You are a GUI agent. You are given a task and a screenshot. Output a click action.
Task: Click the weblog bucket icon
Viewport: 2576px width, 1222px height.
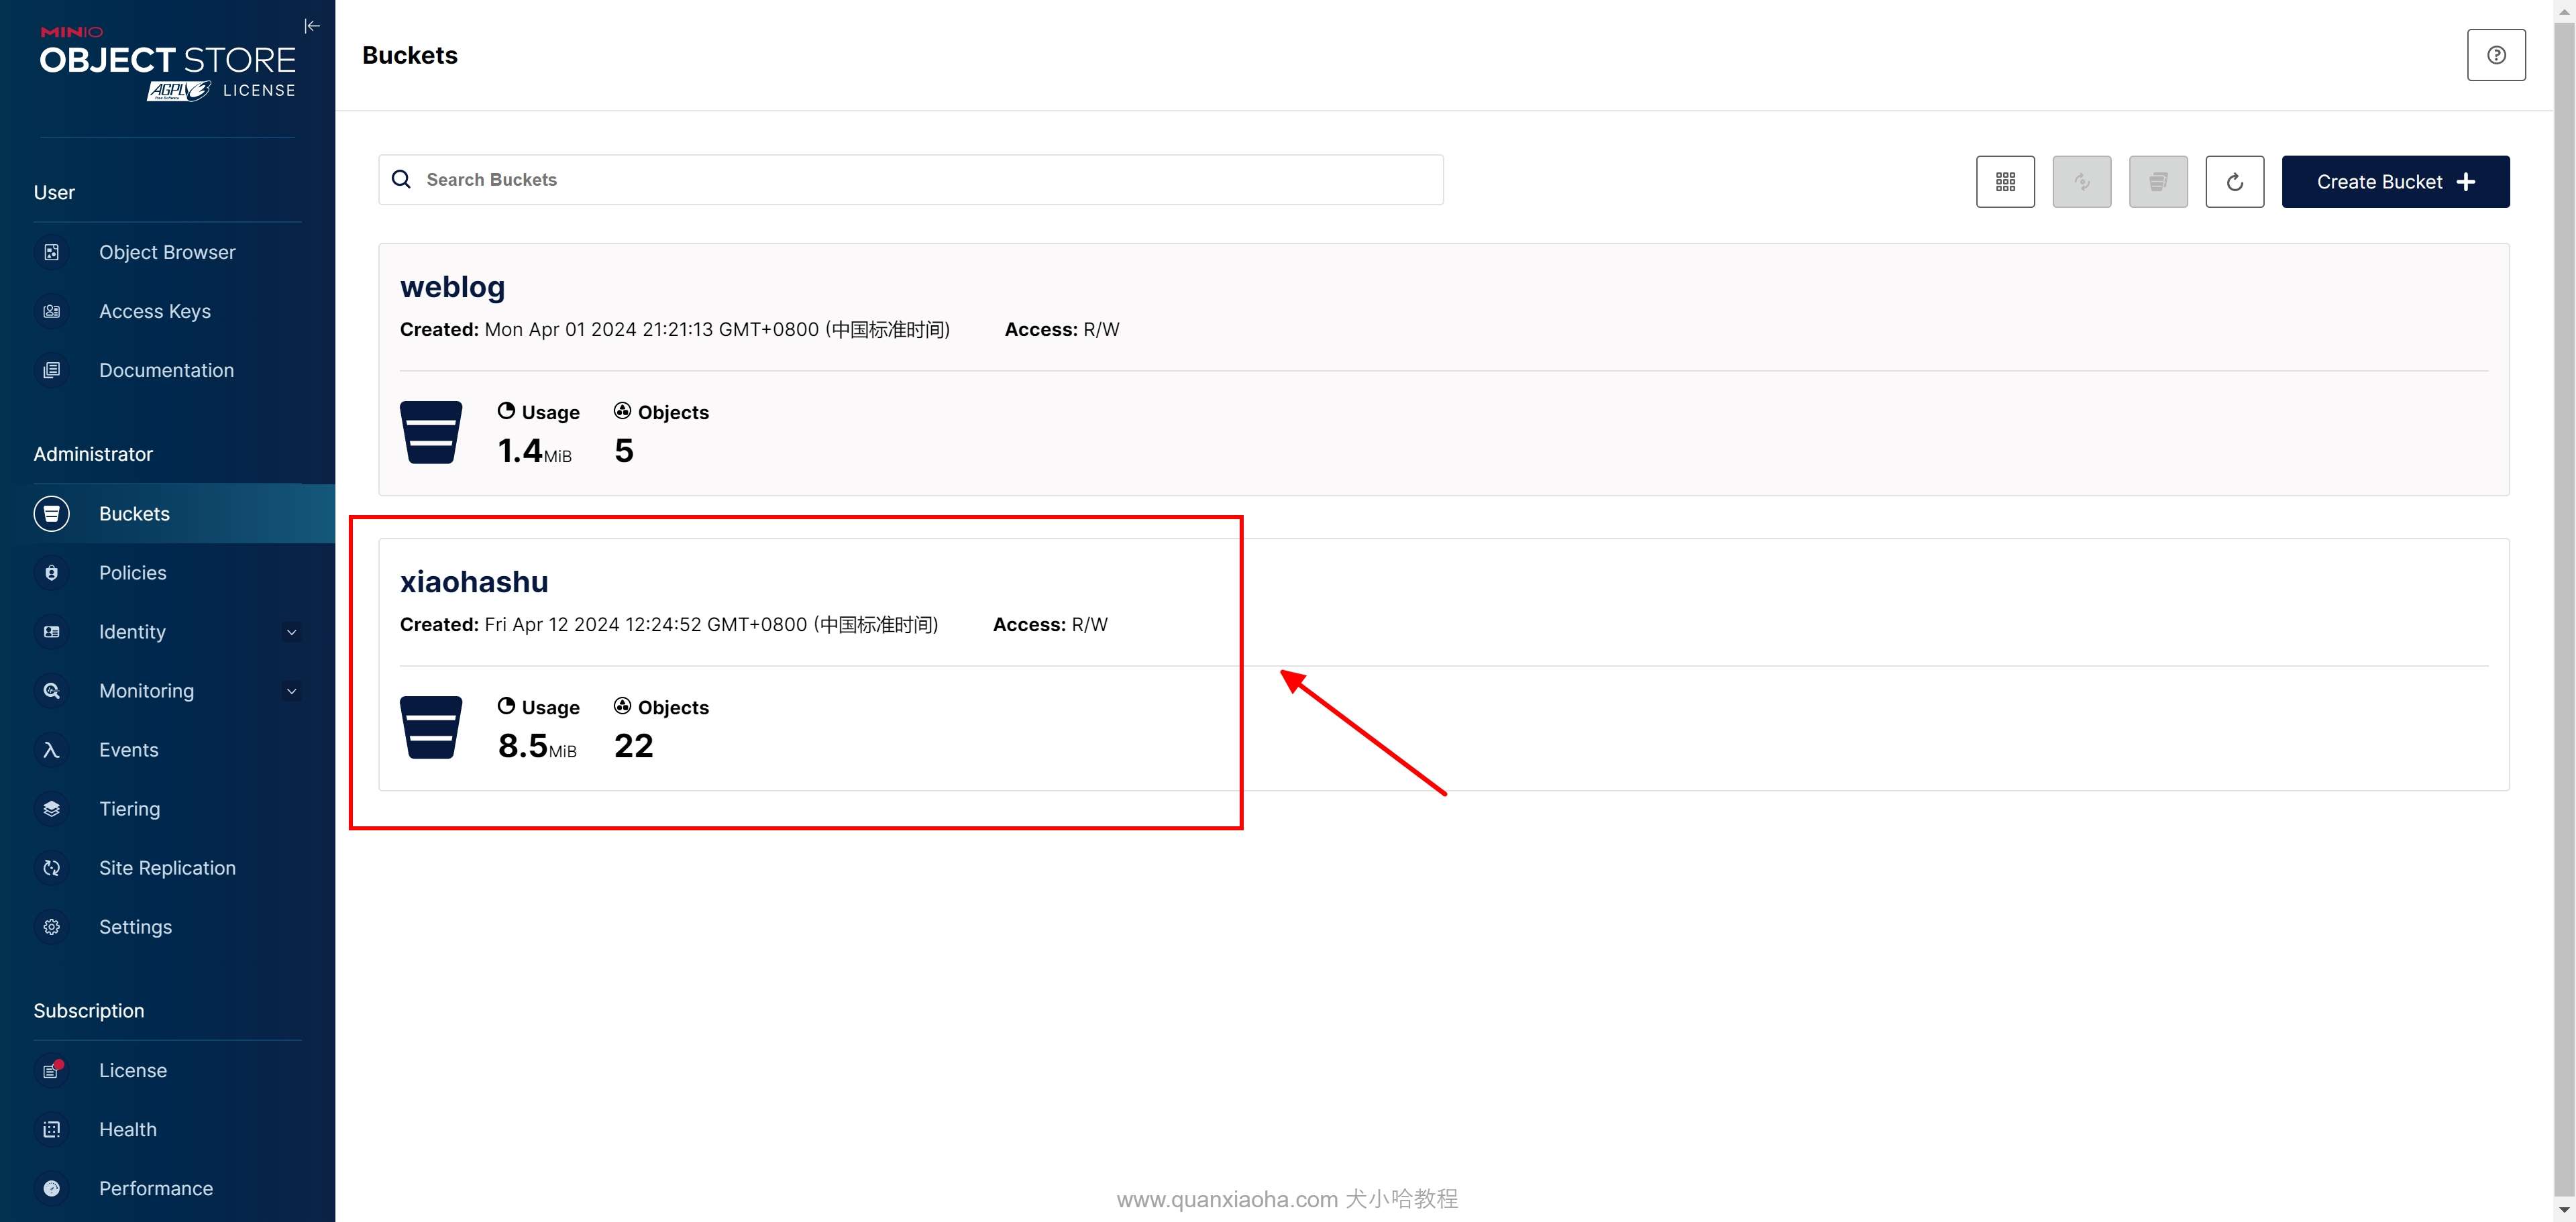point(431,432)
